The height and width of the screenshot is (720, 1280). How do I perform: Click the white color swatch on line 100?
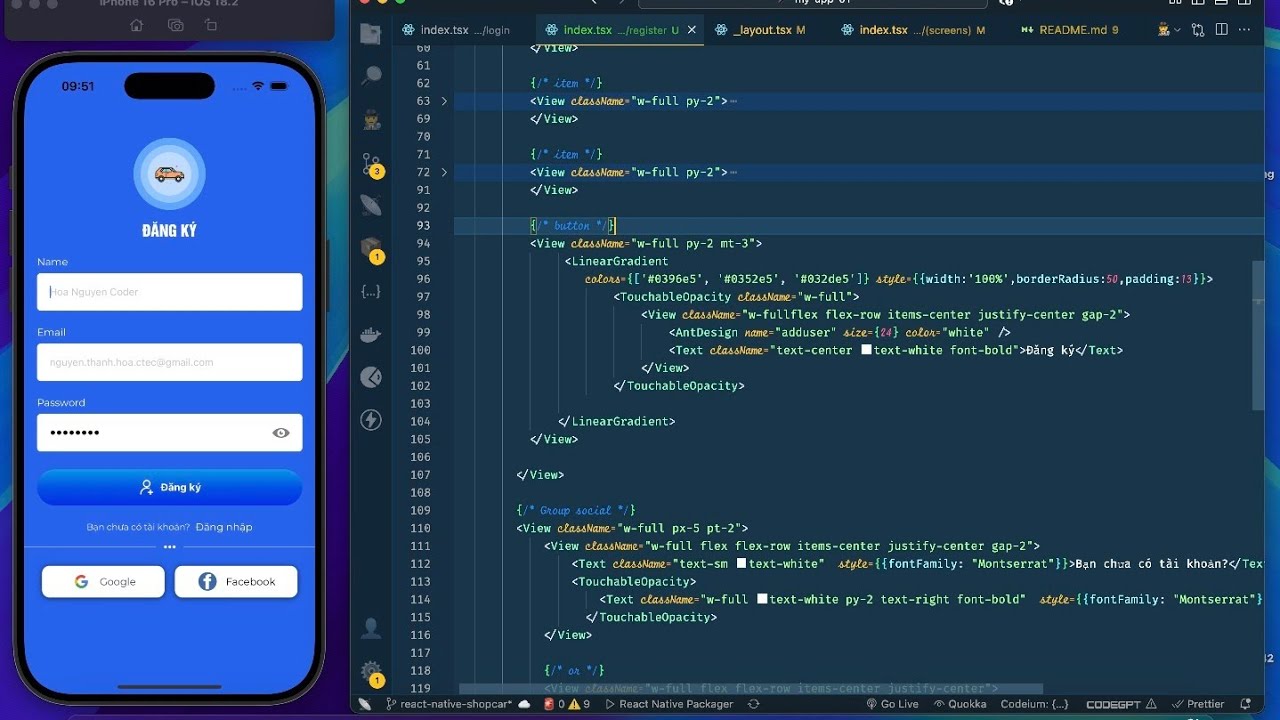[866, 350]
